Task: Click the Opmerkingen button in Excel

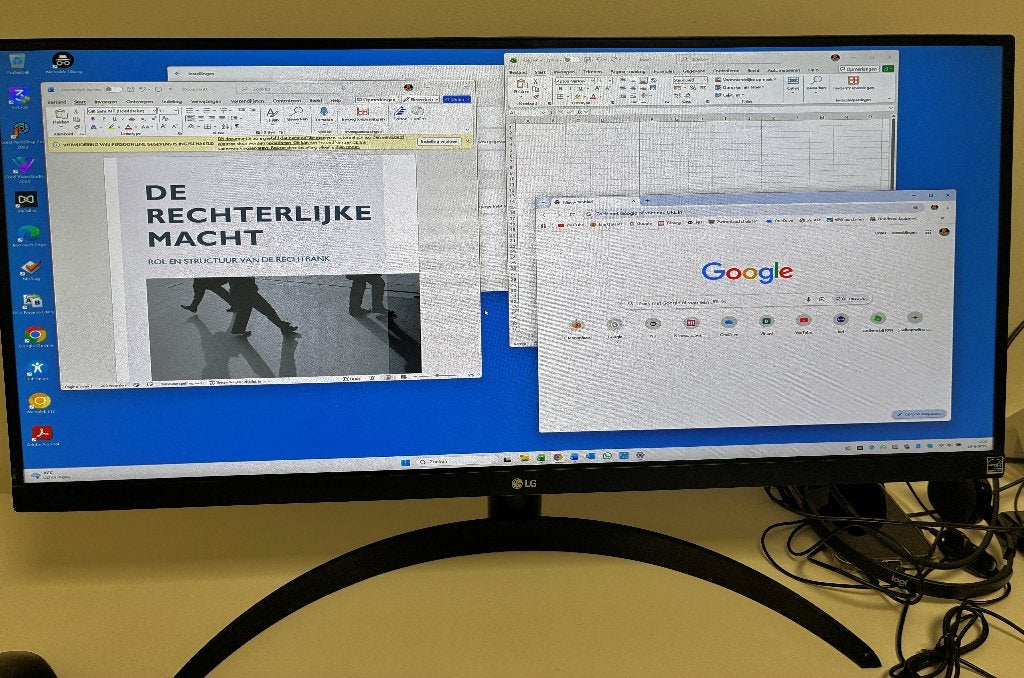Action: pyautogui.click(x=859, y=69)
